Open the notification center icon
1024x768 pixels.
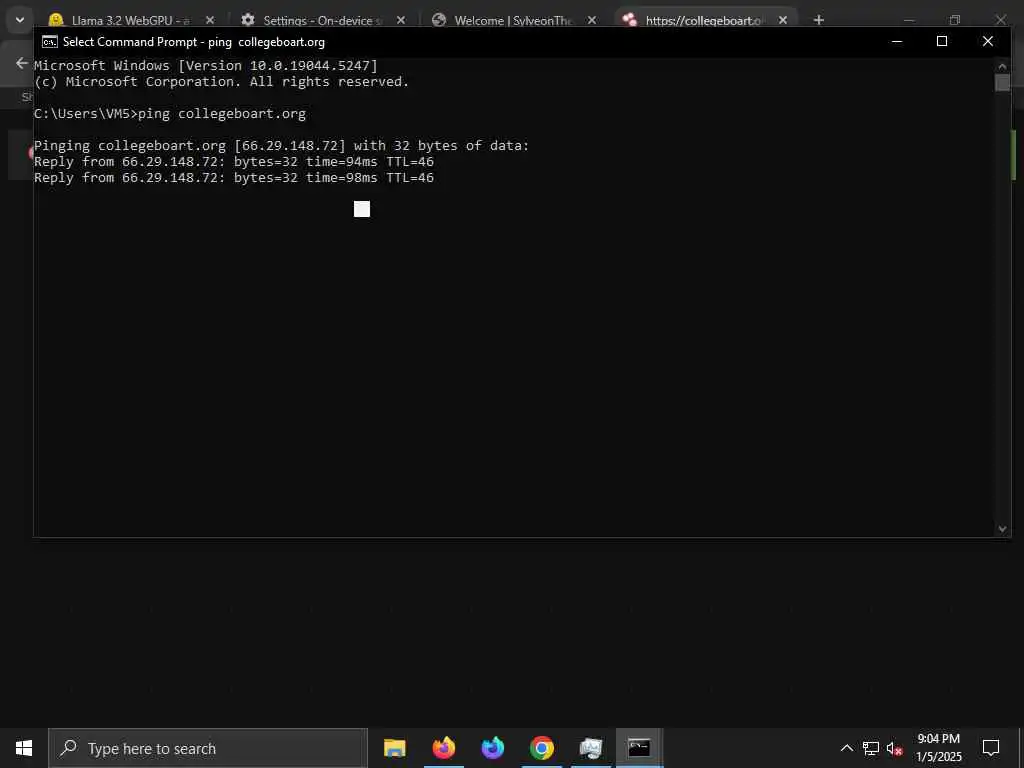(x=991, y=748)
